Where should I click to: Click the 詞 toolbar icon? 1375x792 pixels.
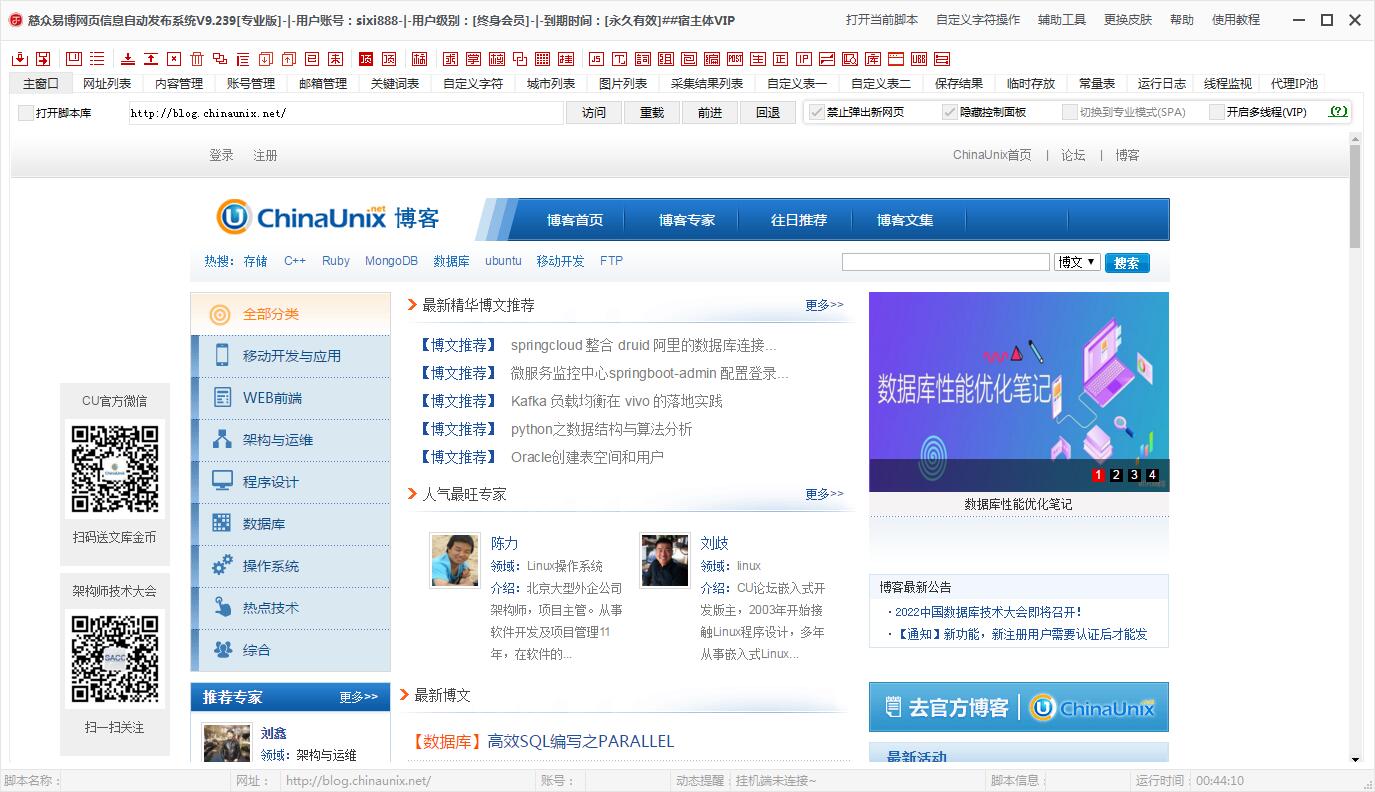coord(642,59)
